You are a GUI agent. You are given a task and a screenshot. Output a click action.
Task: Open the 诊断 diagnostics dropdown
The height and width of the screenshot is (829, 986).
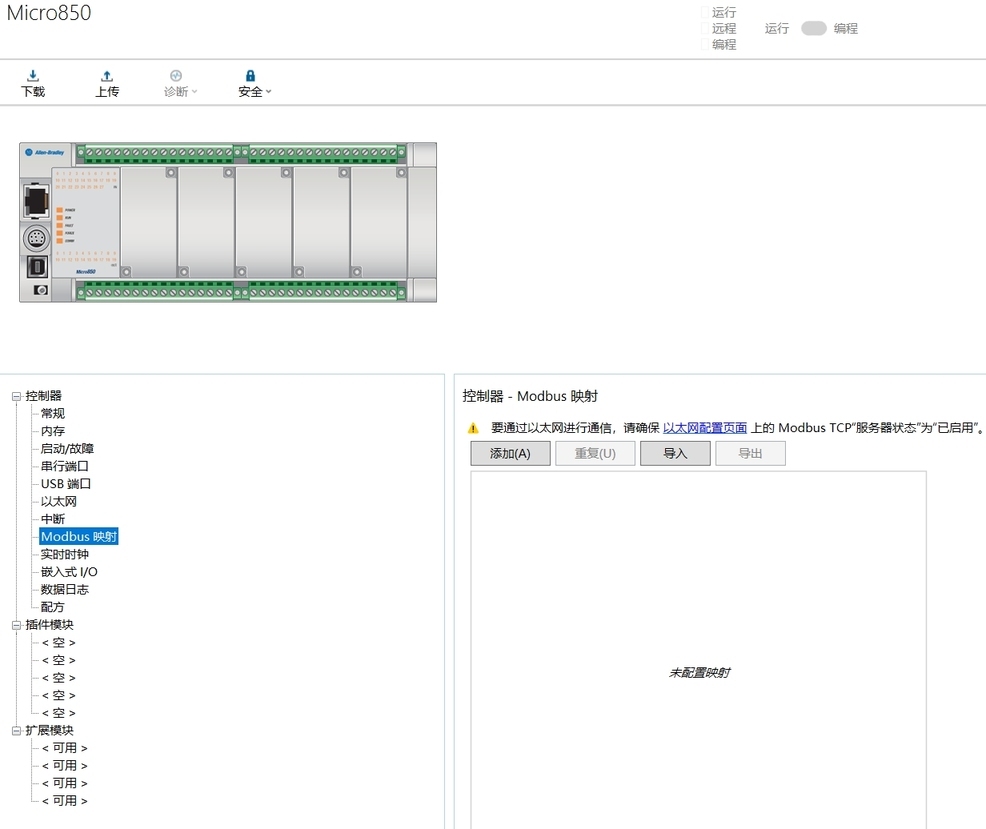[x=180, y=84]
